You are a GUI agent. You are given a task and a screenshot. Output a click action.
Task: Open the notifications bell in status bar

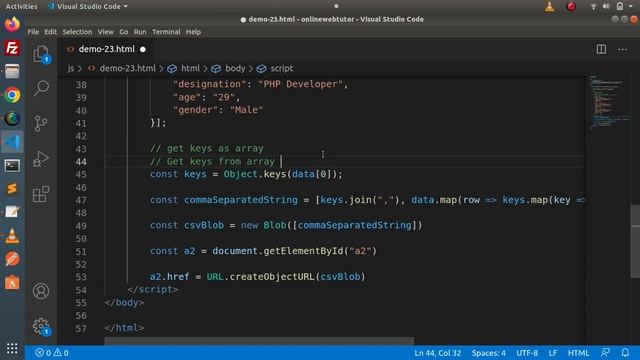point(625,353)
